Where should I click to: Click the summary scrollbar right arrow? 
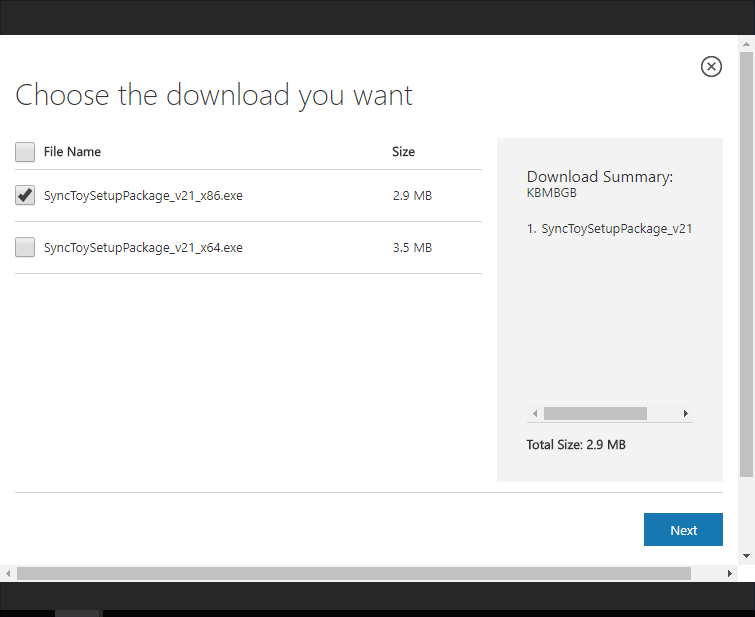(x=686, y=413)
